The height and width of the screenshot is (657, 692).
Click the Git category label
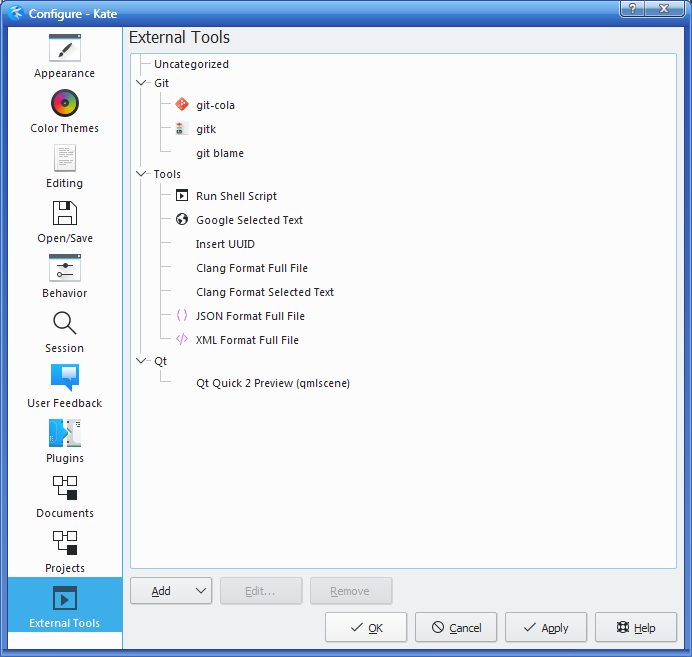[x=162, y=83]
